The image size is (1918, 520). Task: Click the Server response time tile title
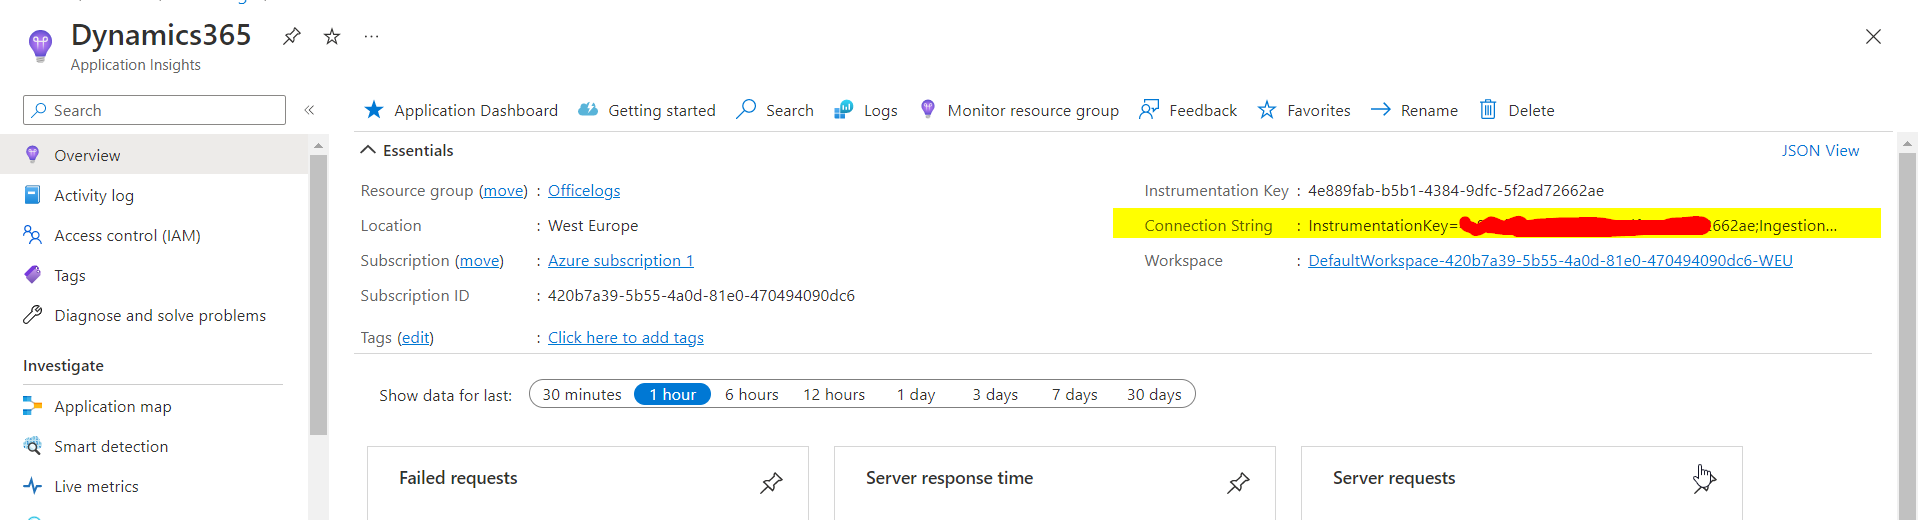click(x=949, y=478)
